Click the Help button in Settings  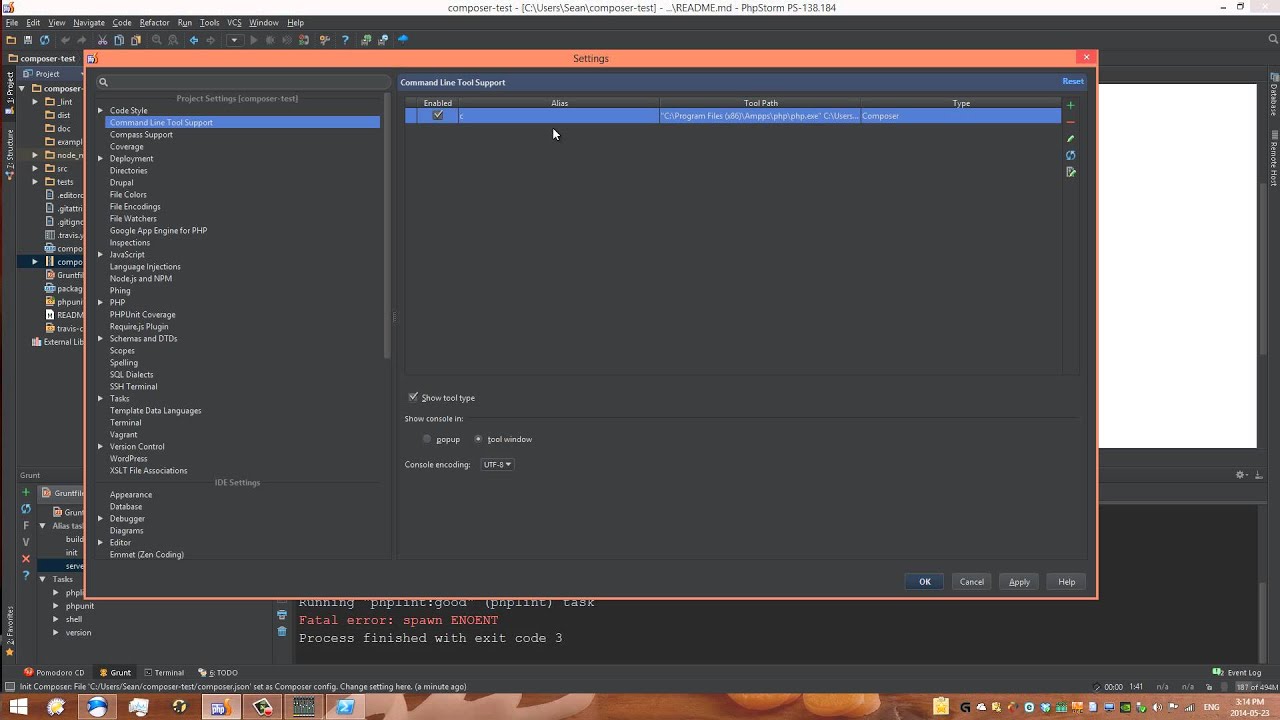[1067, 582]
